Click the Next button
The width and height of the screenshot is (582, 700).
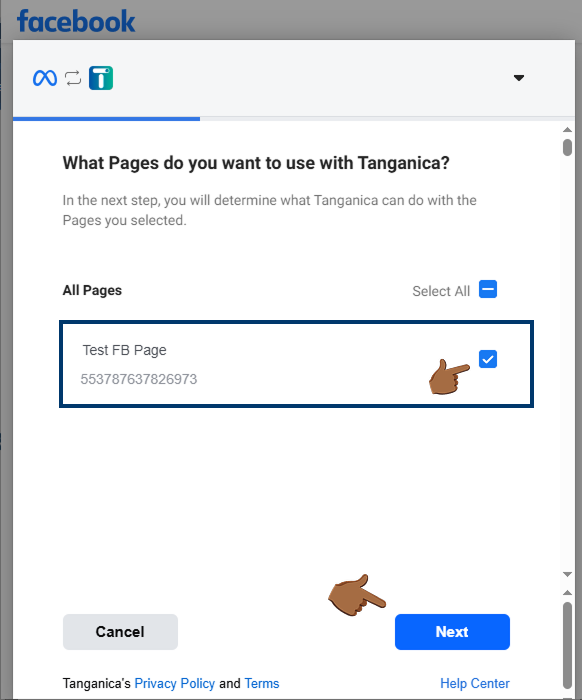point(452,632)
